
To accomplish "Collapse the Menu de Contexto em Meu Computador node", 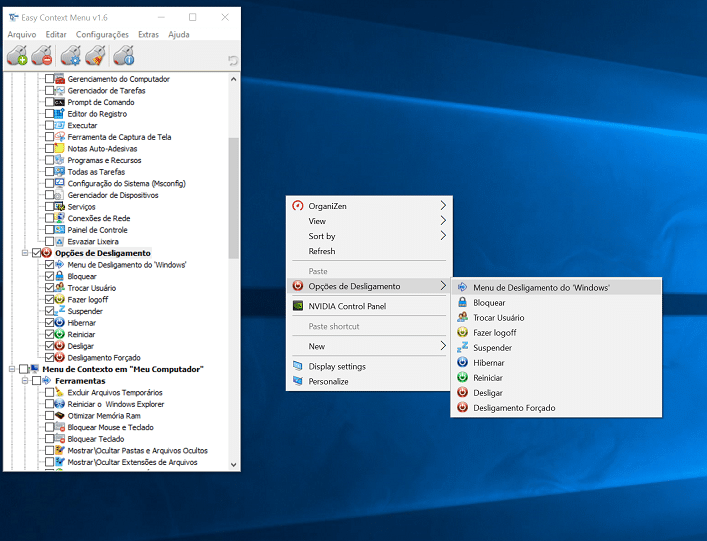I will 12,369.
